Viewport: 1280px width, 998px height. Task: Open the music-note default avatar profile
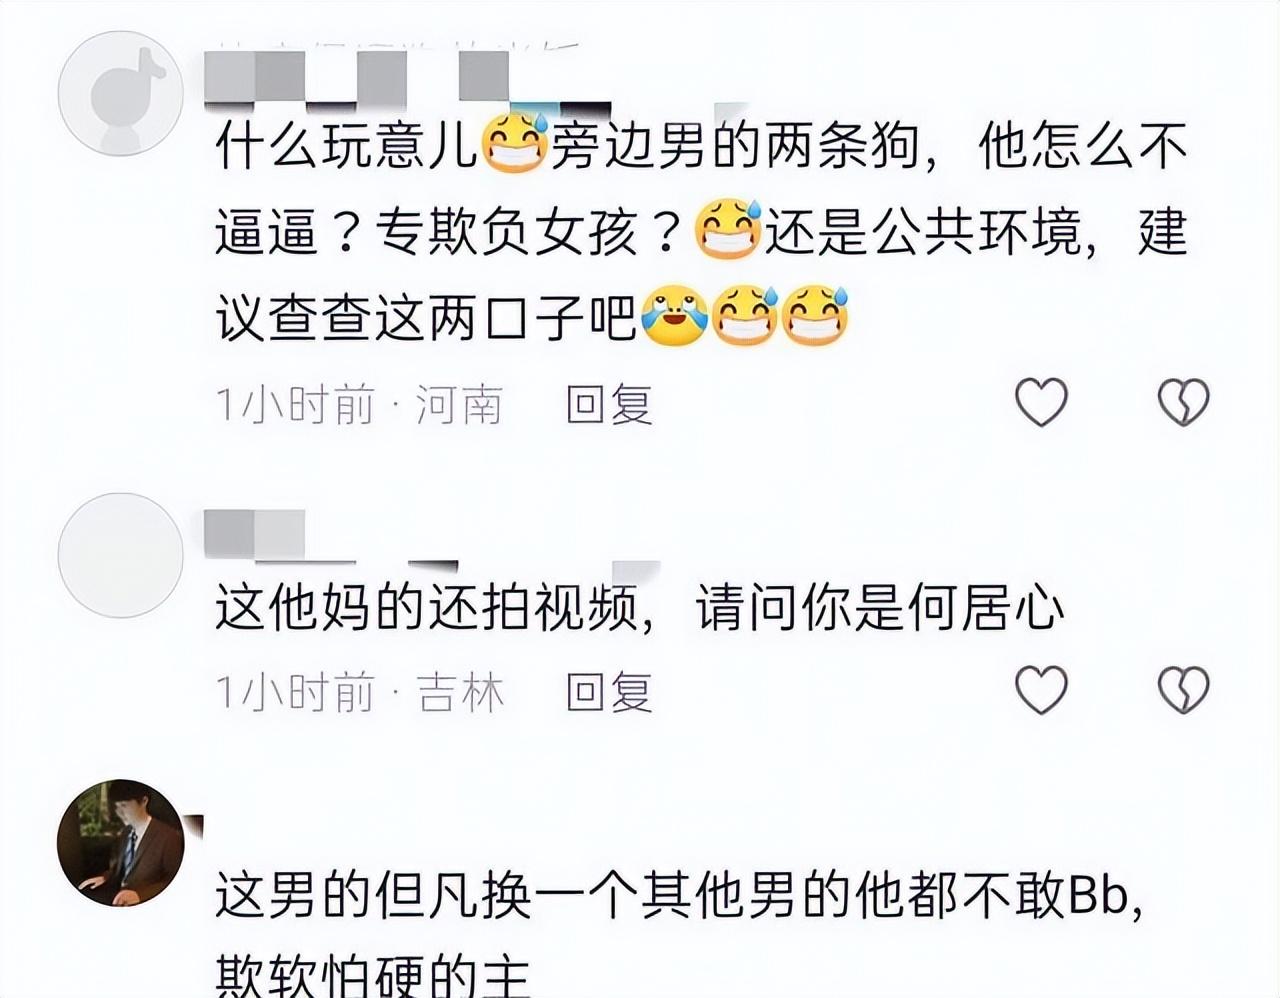(120, 93)
